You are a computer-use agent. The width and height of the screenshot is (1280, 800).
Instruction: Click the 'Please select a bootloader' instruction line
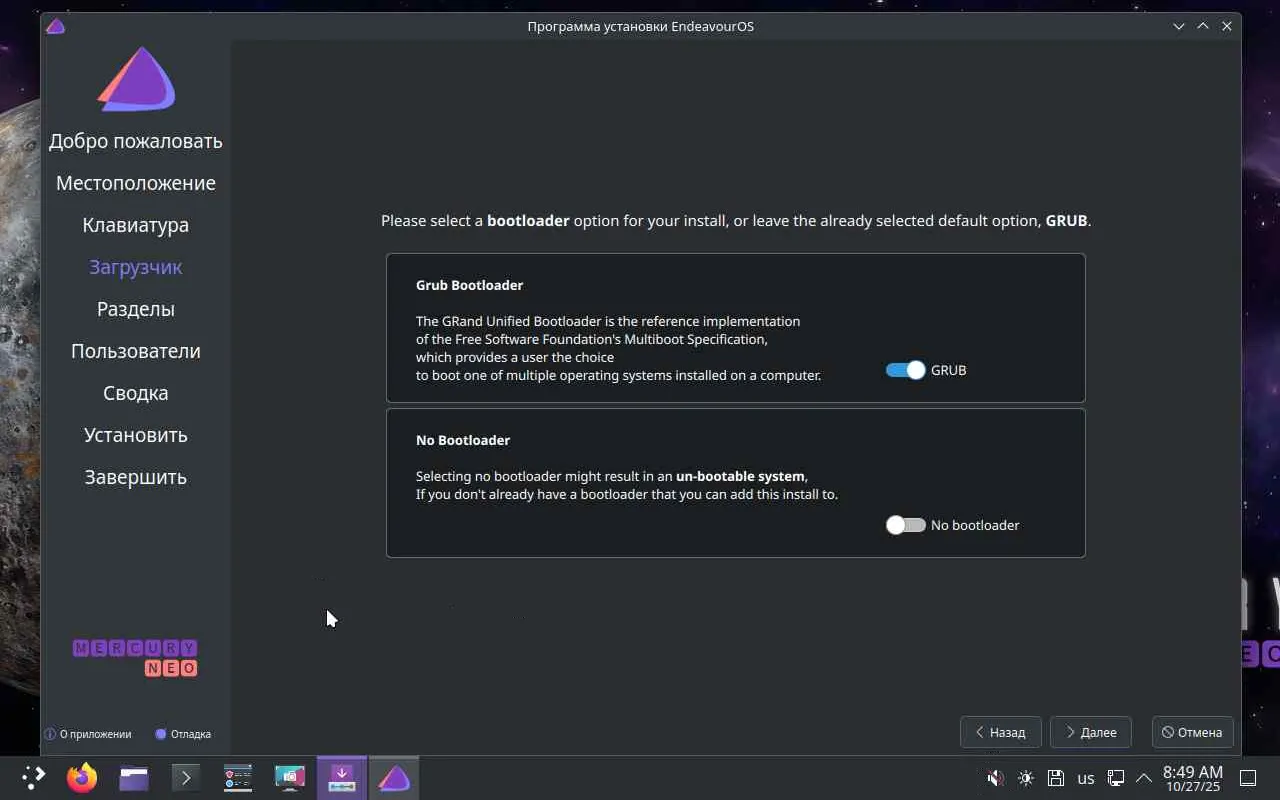736,220
